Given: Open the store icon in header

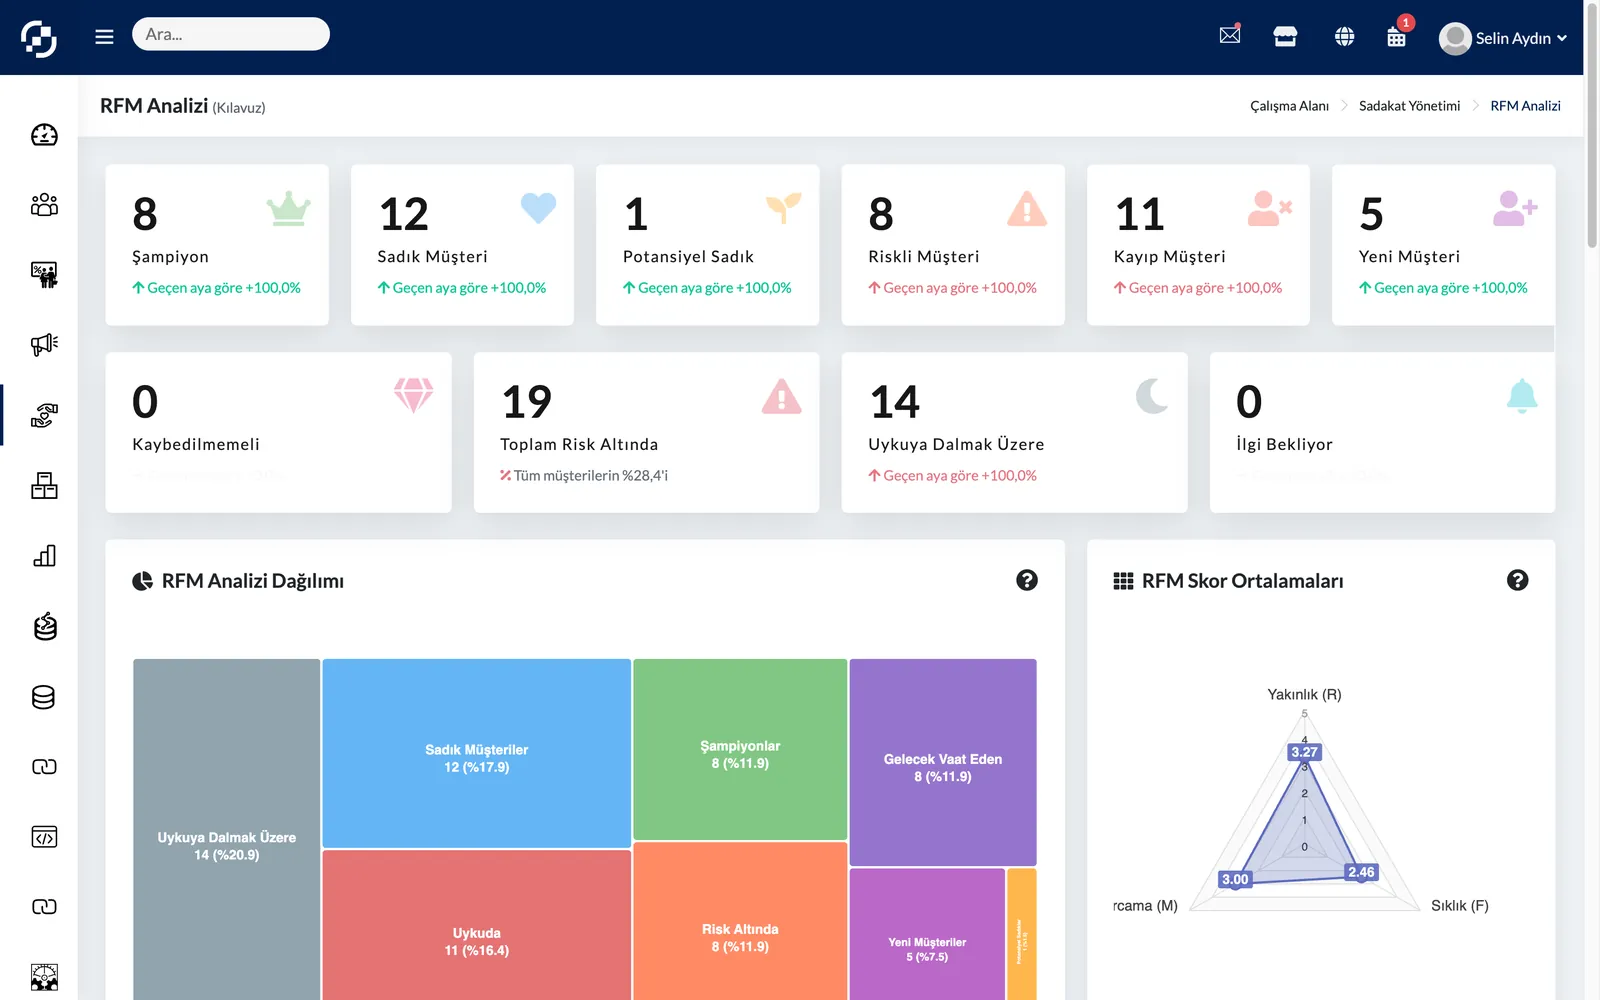Looking at the screenshot, I should (1285, 37).
